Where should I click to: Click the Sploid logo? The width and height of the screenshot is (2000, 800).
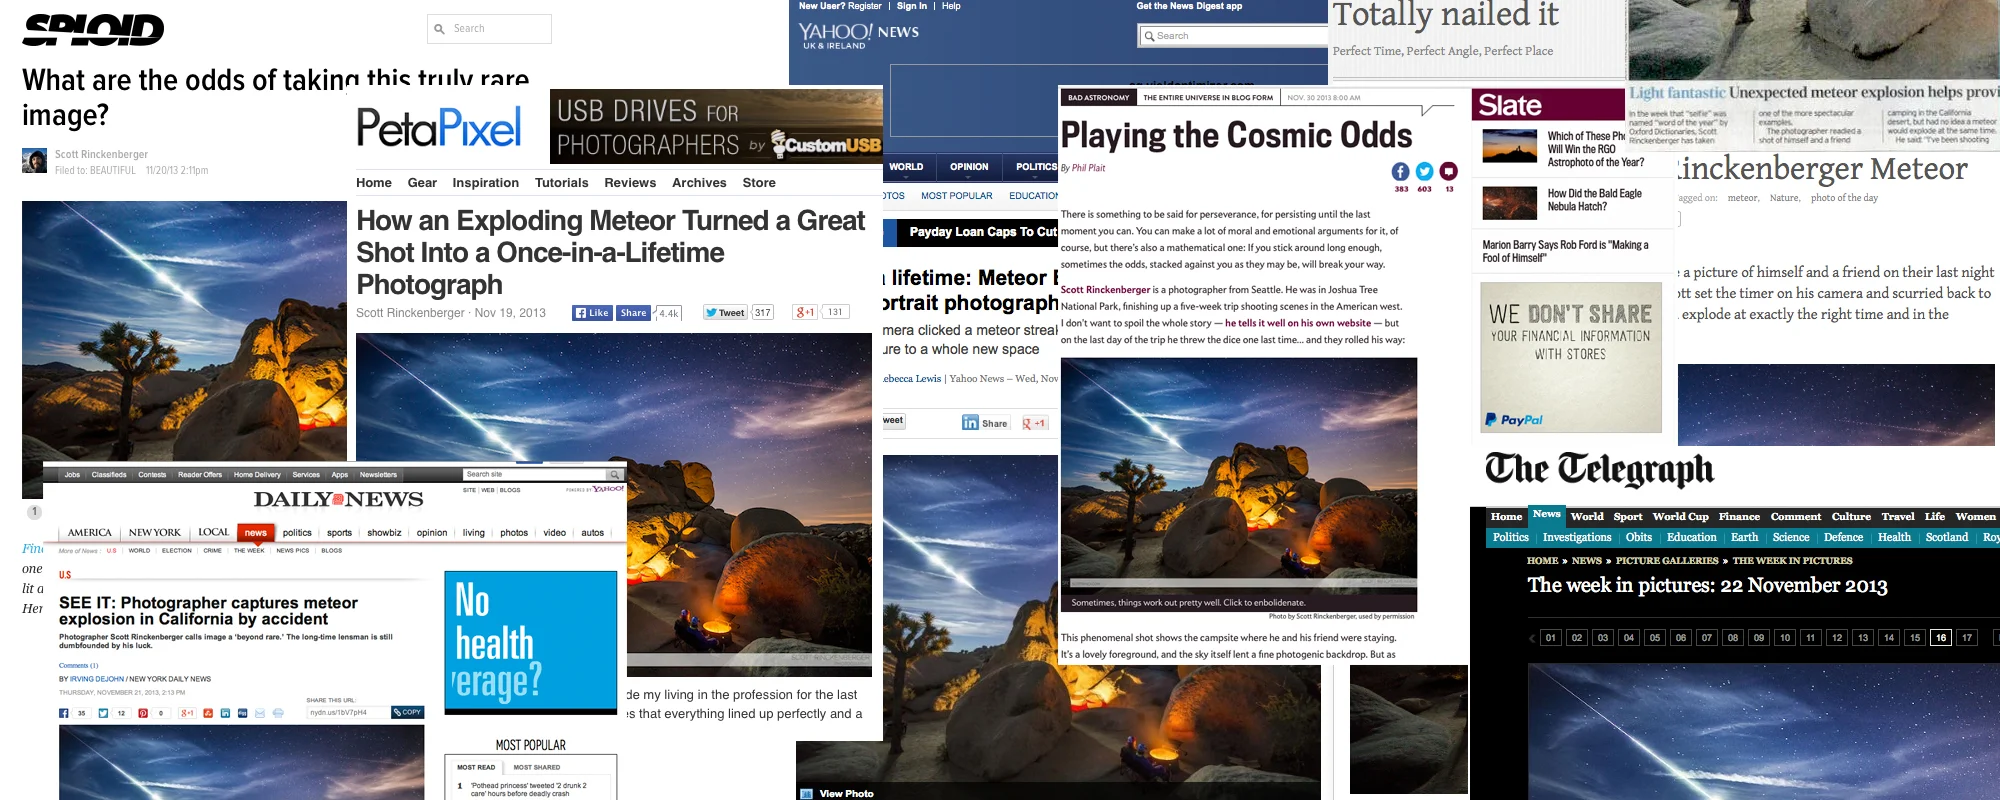pyautogui.click(x=93, y=30)
